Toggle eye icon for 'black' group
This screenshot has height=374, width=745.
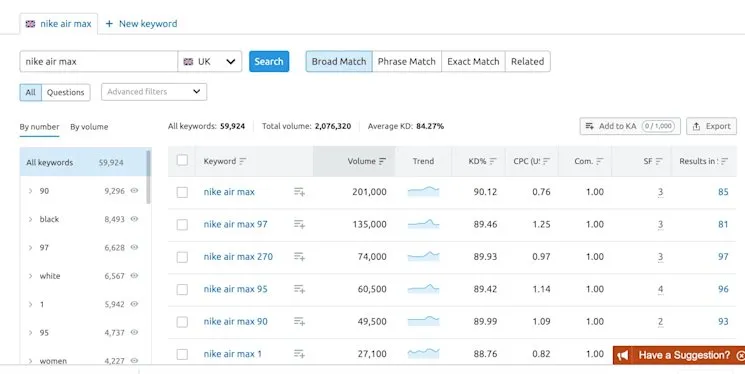(134, 219)
